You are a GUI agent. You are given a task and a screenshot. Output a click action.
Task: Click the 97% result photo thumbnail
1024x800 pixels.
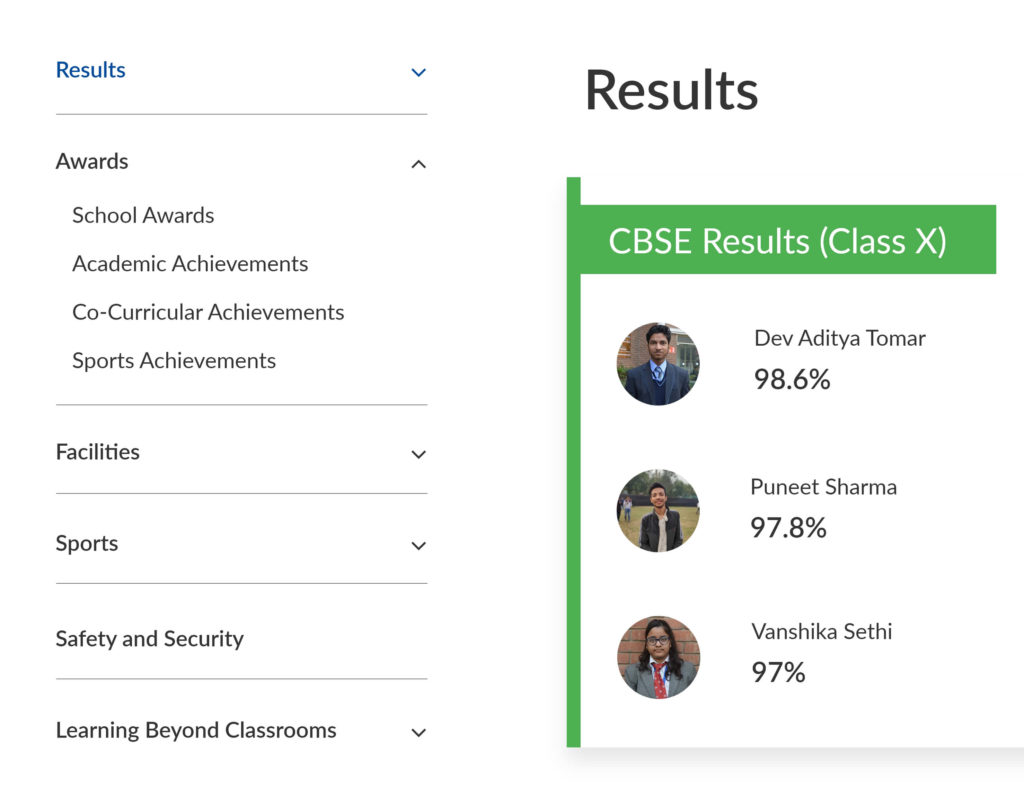[658, 658]
